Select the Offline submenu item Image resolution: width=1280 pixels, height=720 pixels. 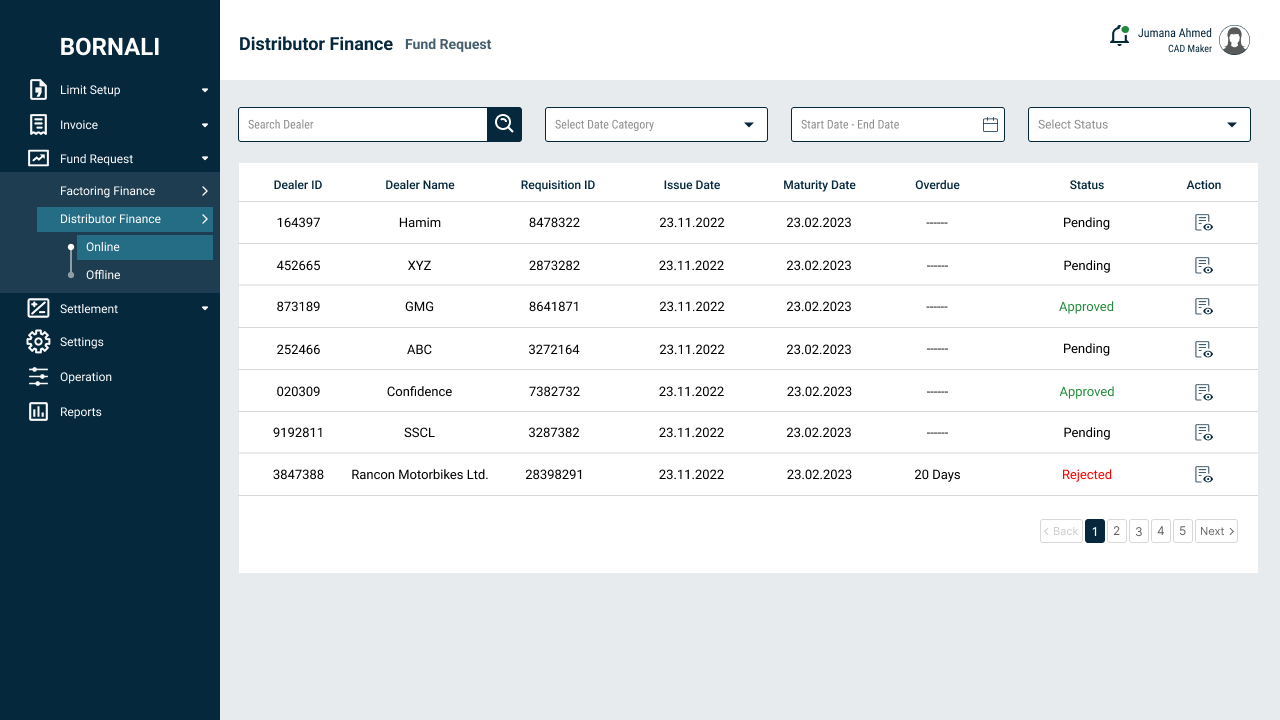point(103,275)
